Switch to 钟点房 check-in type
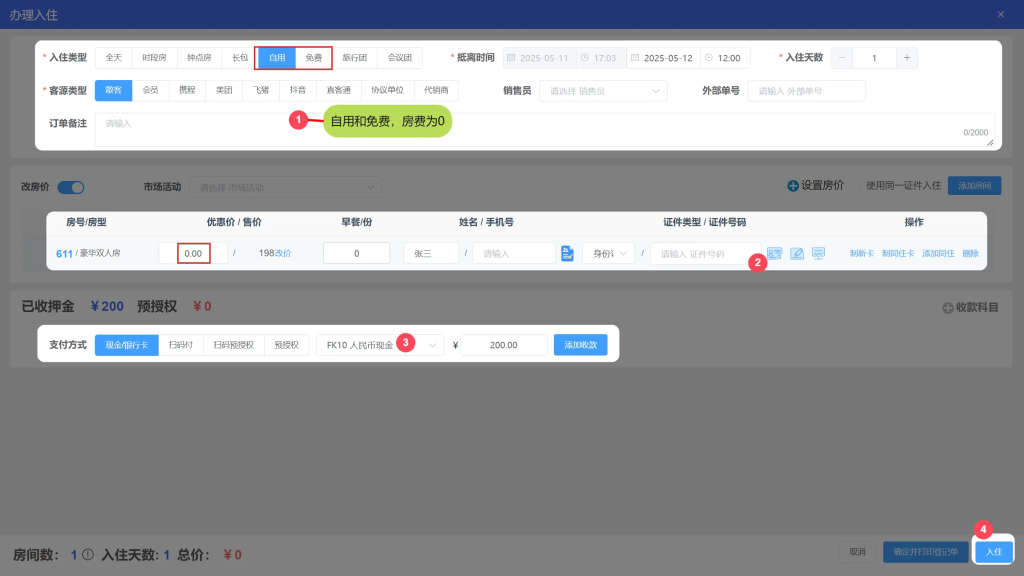The height and width of the screenshot is (576, 1024). click(198, 58)
